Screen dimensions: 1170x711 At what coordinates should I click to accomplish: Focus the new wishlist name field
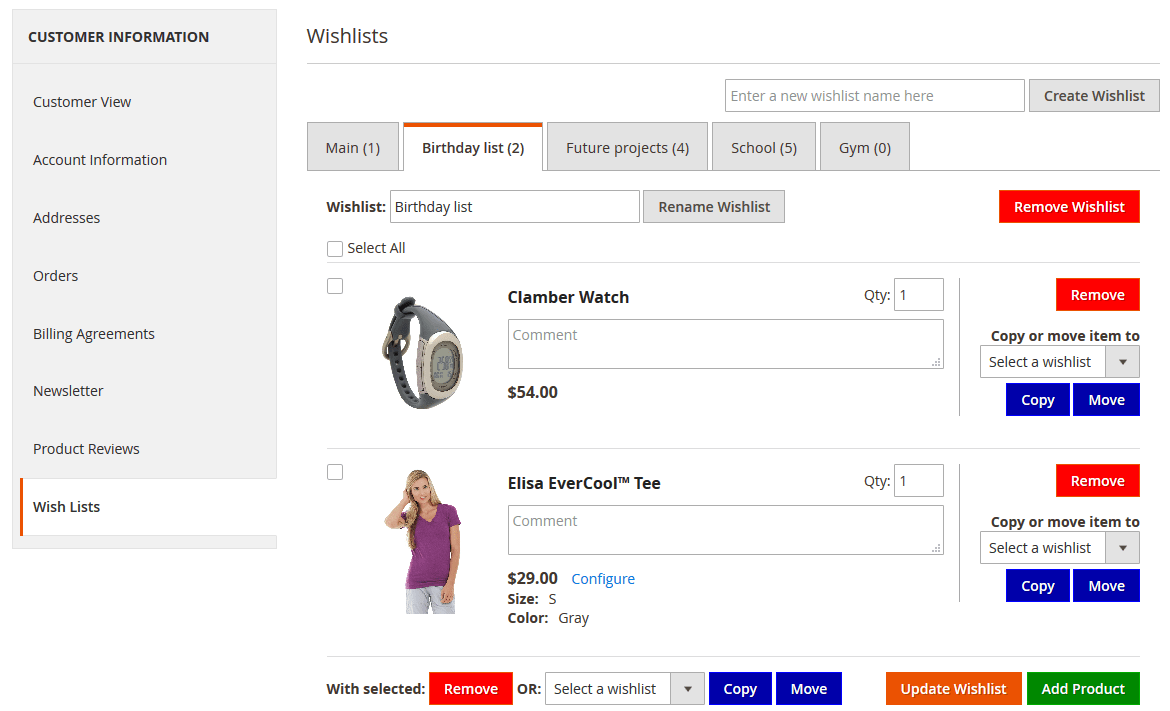click(x=875, y=95)
